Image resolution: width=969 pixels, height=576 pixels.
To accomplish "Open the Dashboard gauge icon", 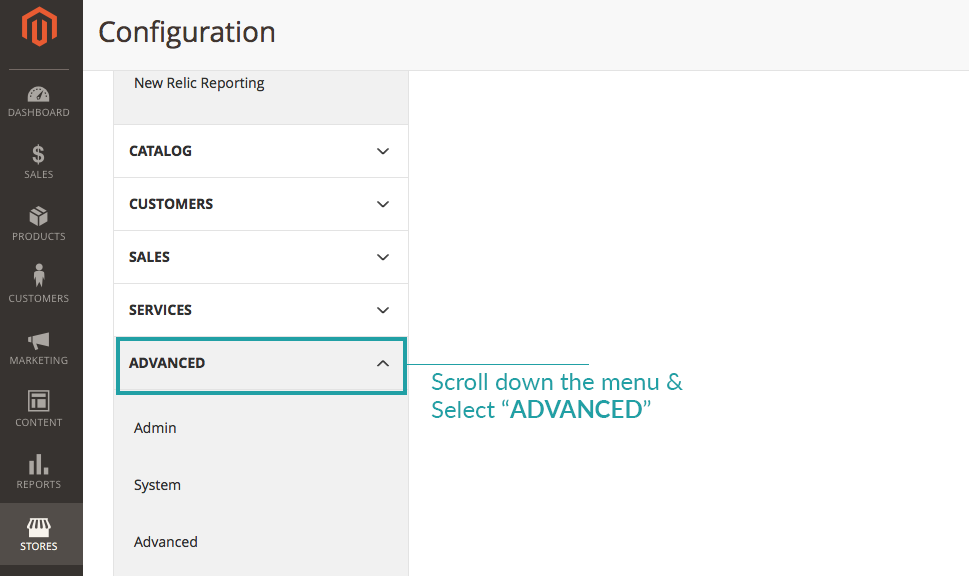I will coord(39,95).
